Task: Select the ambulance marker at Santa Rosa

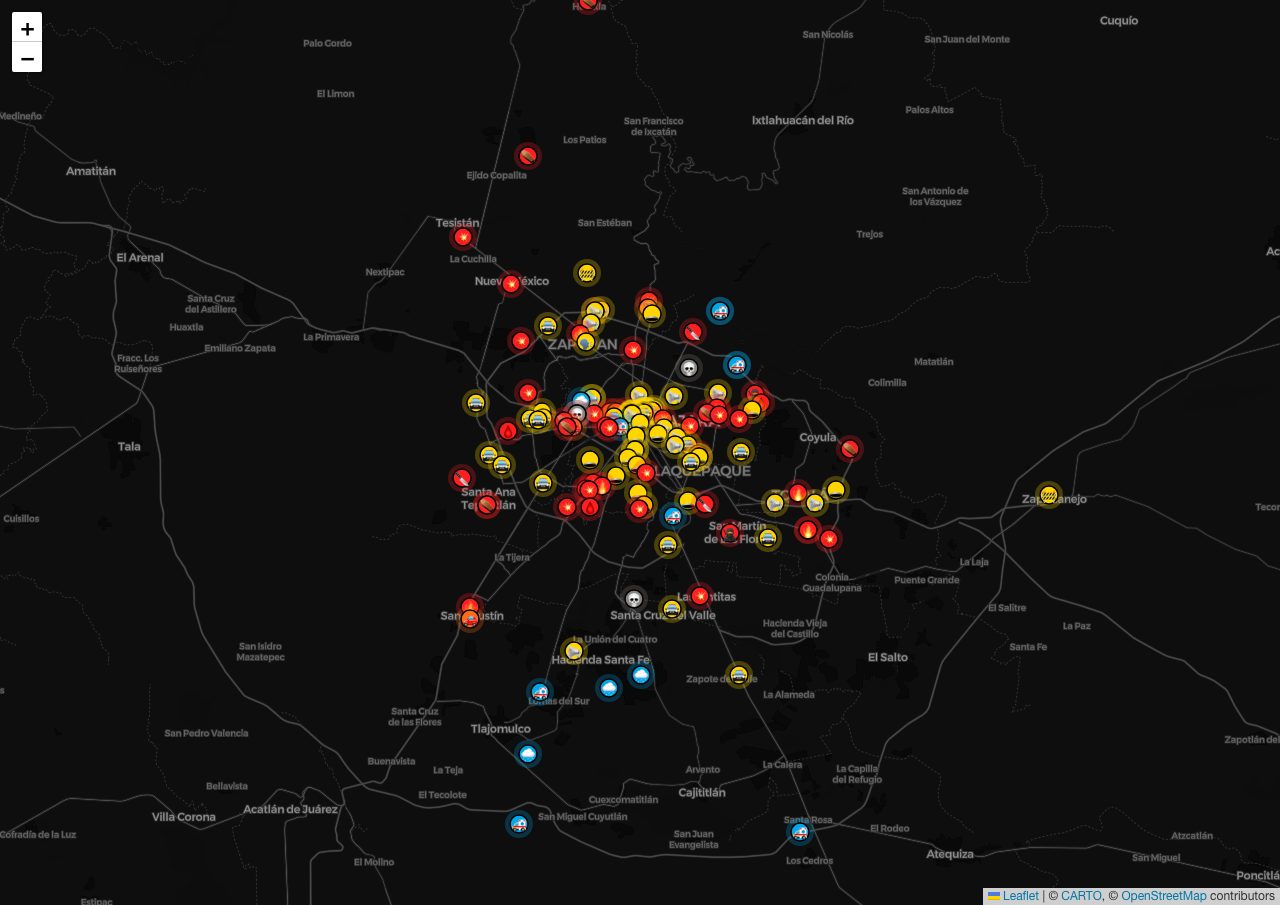Action: [799, 831]
